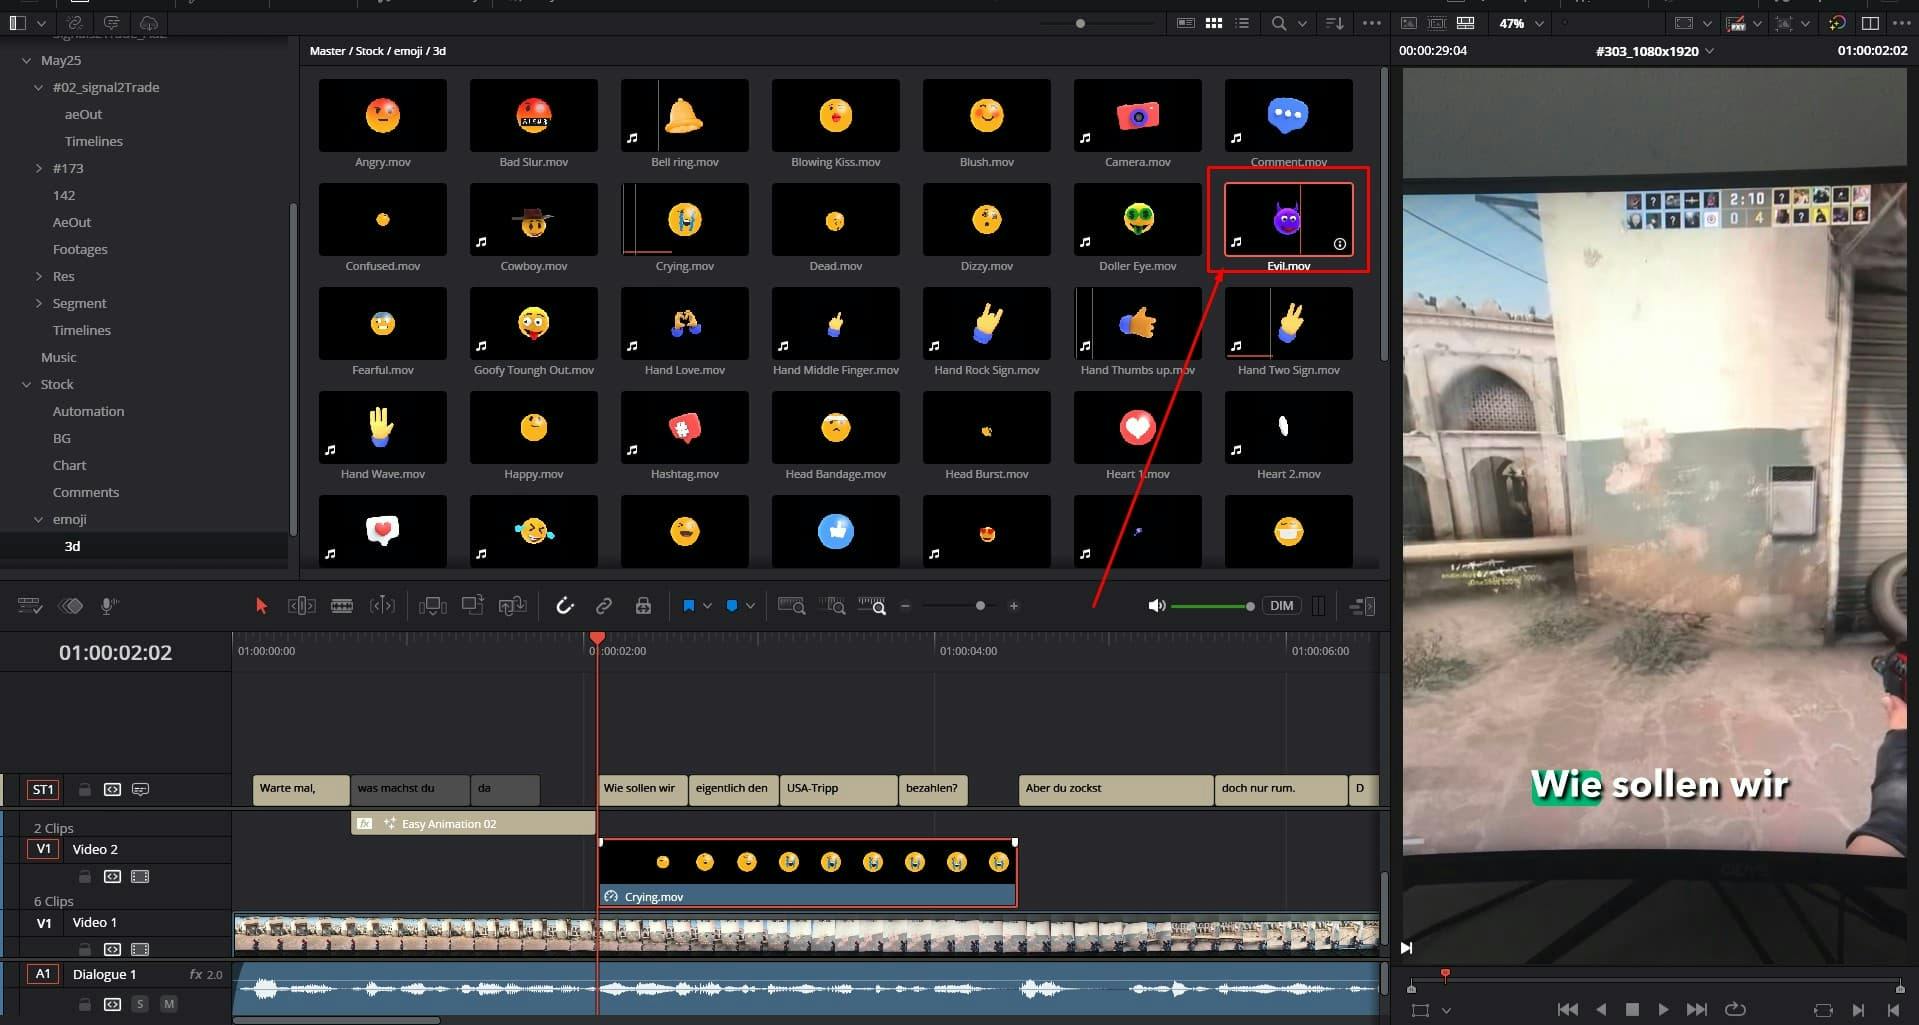The height and width of the screenshot is (1025, 1919).
Task: Toggle timeline Snapping magnet icon
Action: (565, 606)
